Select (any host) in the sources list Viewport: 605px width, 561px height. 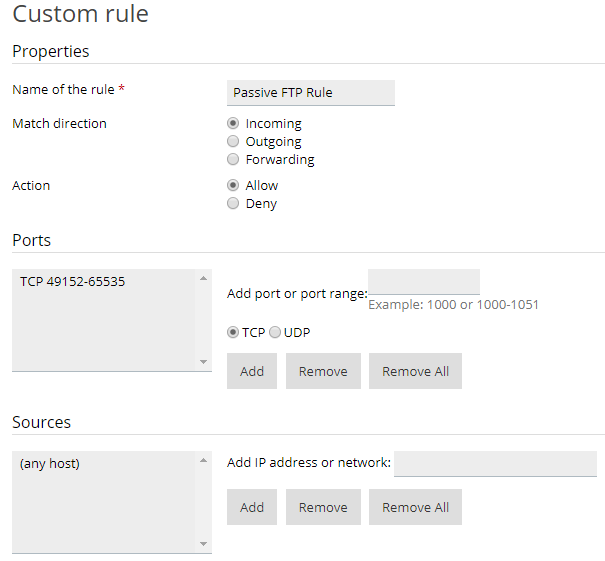point(50,464)
